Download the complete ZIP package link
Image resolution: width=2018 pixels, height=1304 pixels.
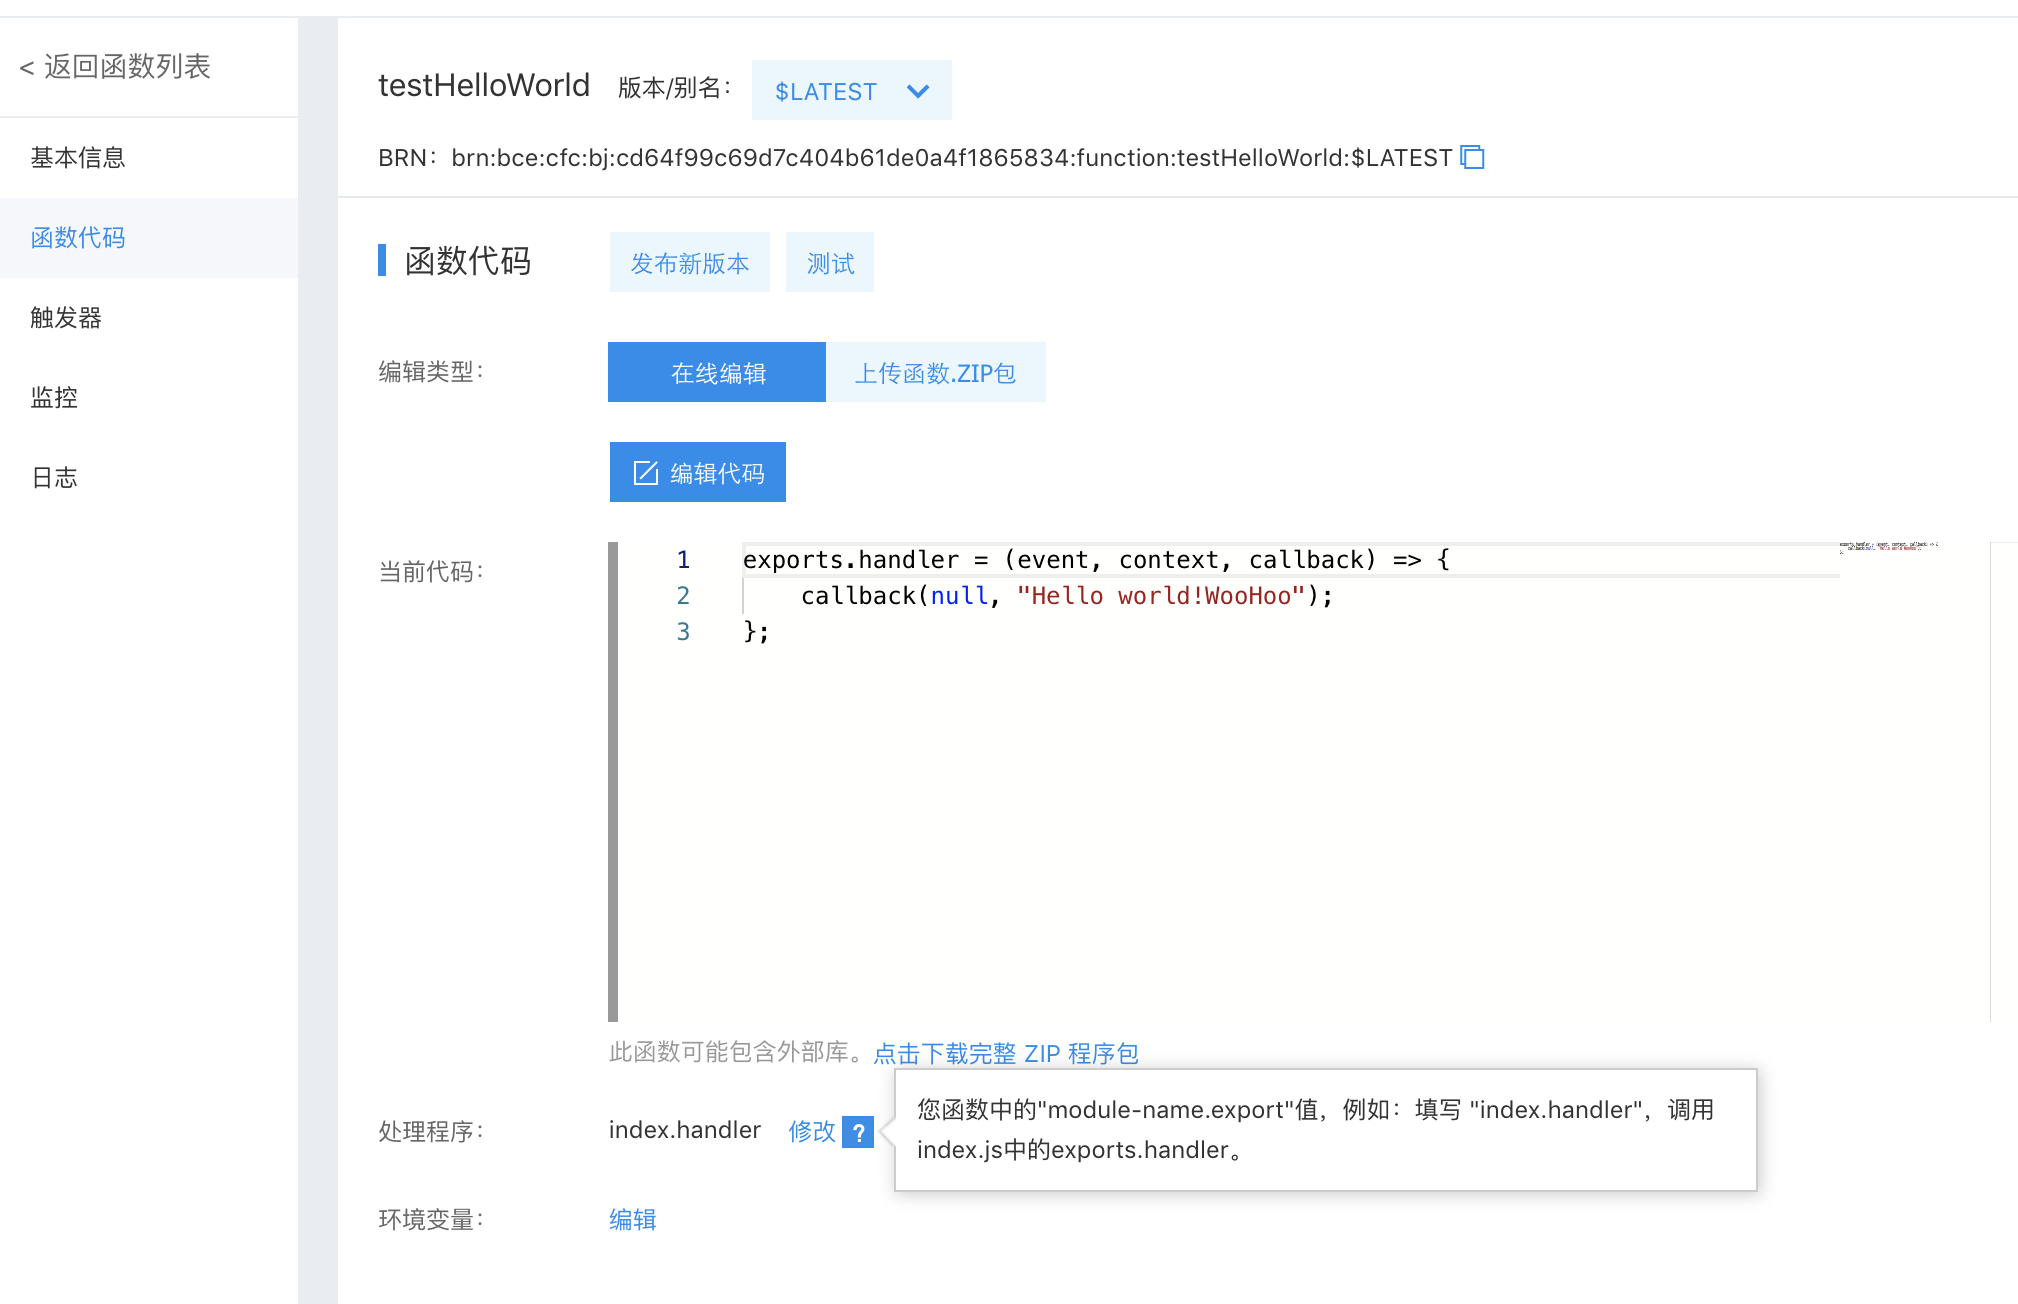[1006, 1053]
